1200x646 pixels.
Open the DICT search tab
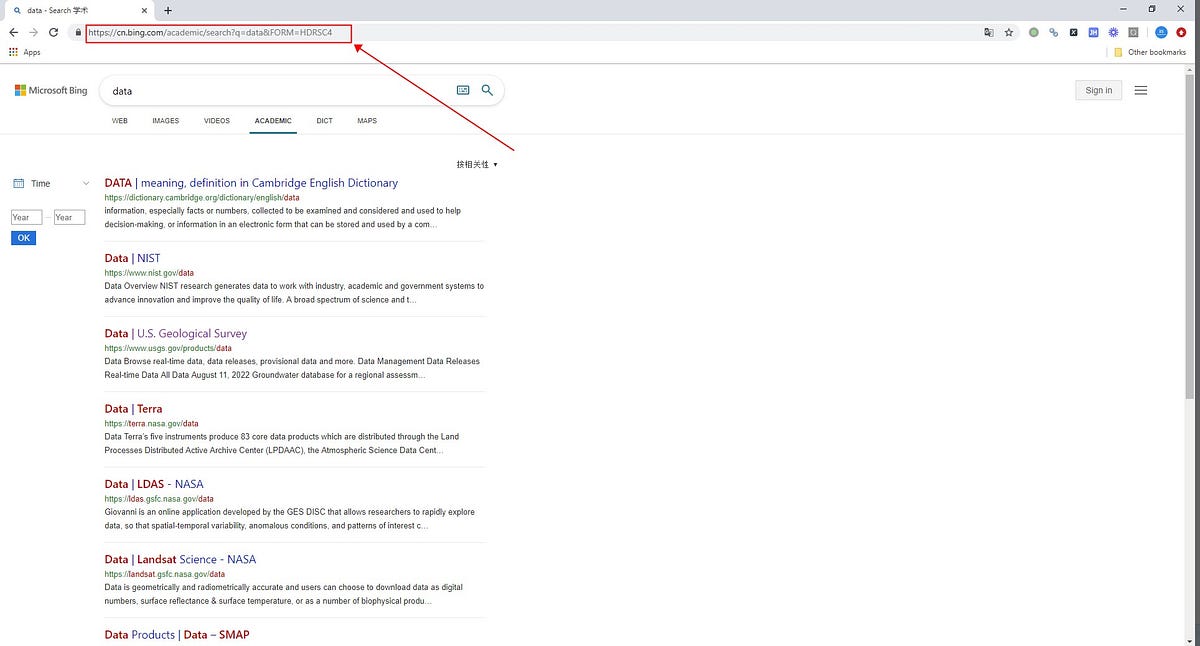[x=324, y=120]
